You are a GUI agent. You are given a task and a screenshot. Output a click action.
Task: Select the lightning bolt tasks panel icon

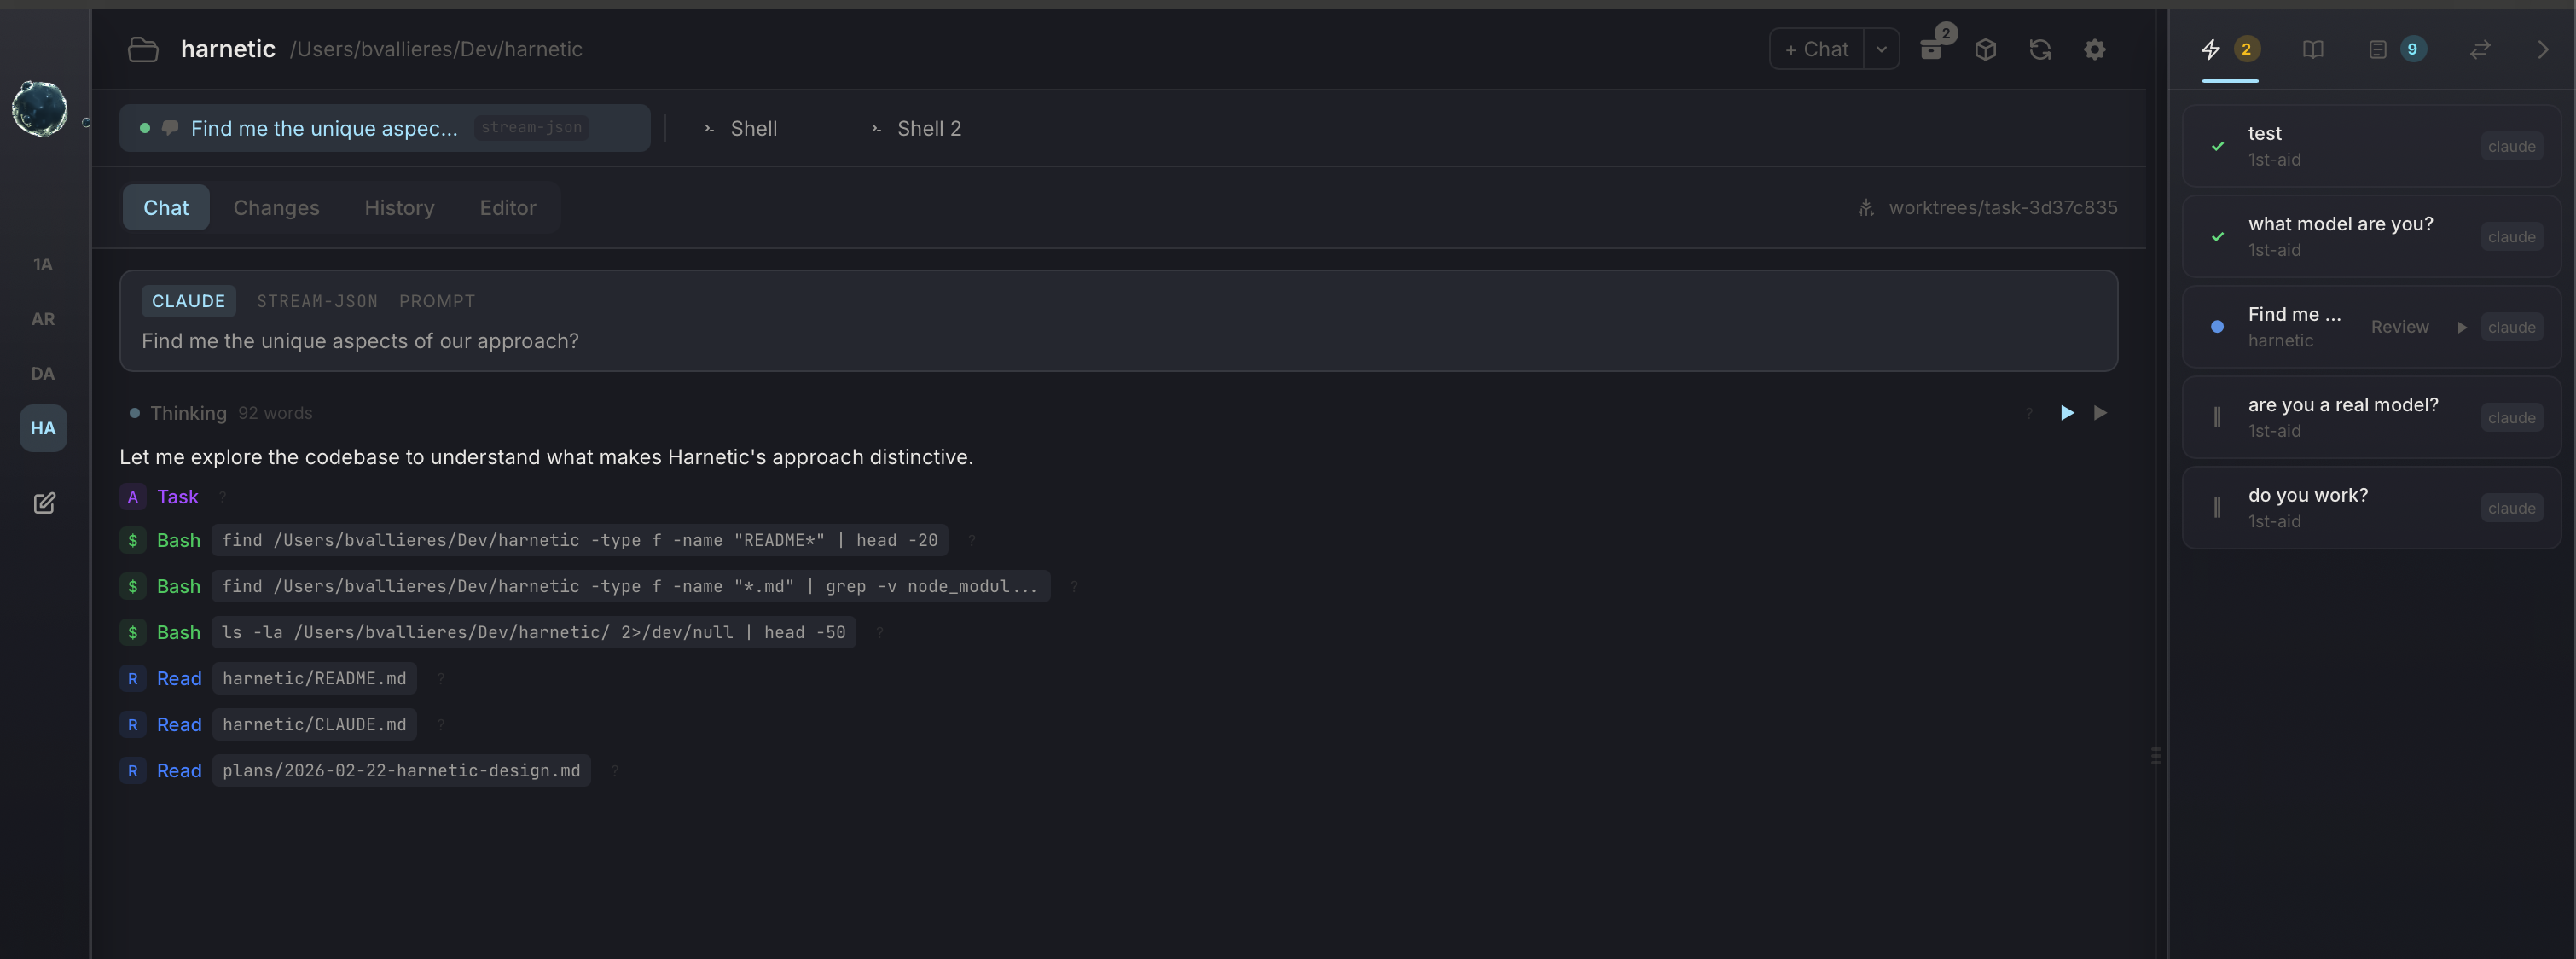click(x=2213, y=48)
